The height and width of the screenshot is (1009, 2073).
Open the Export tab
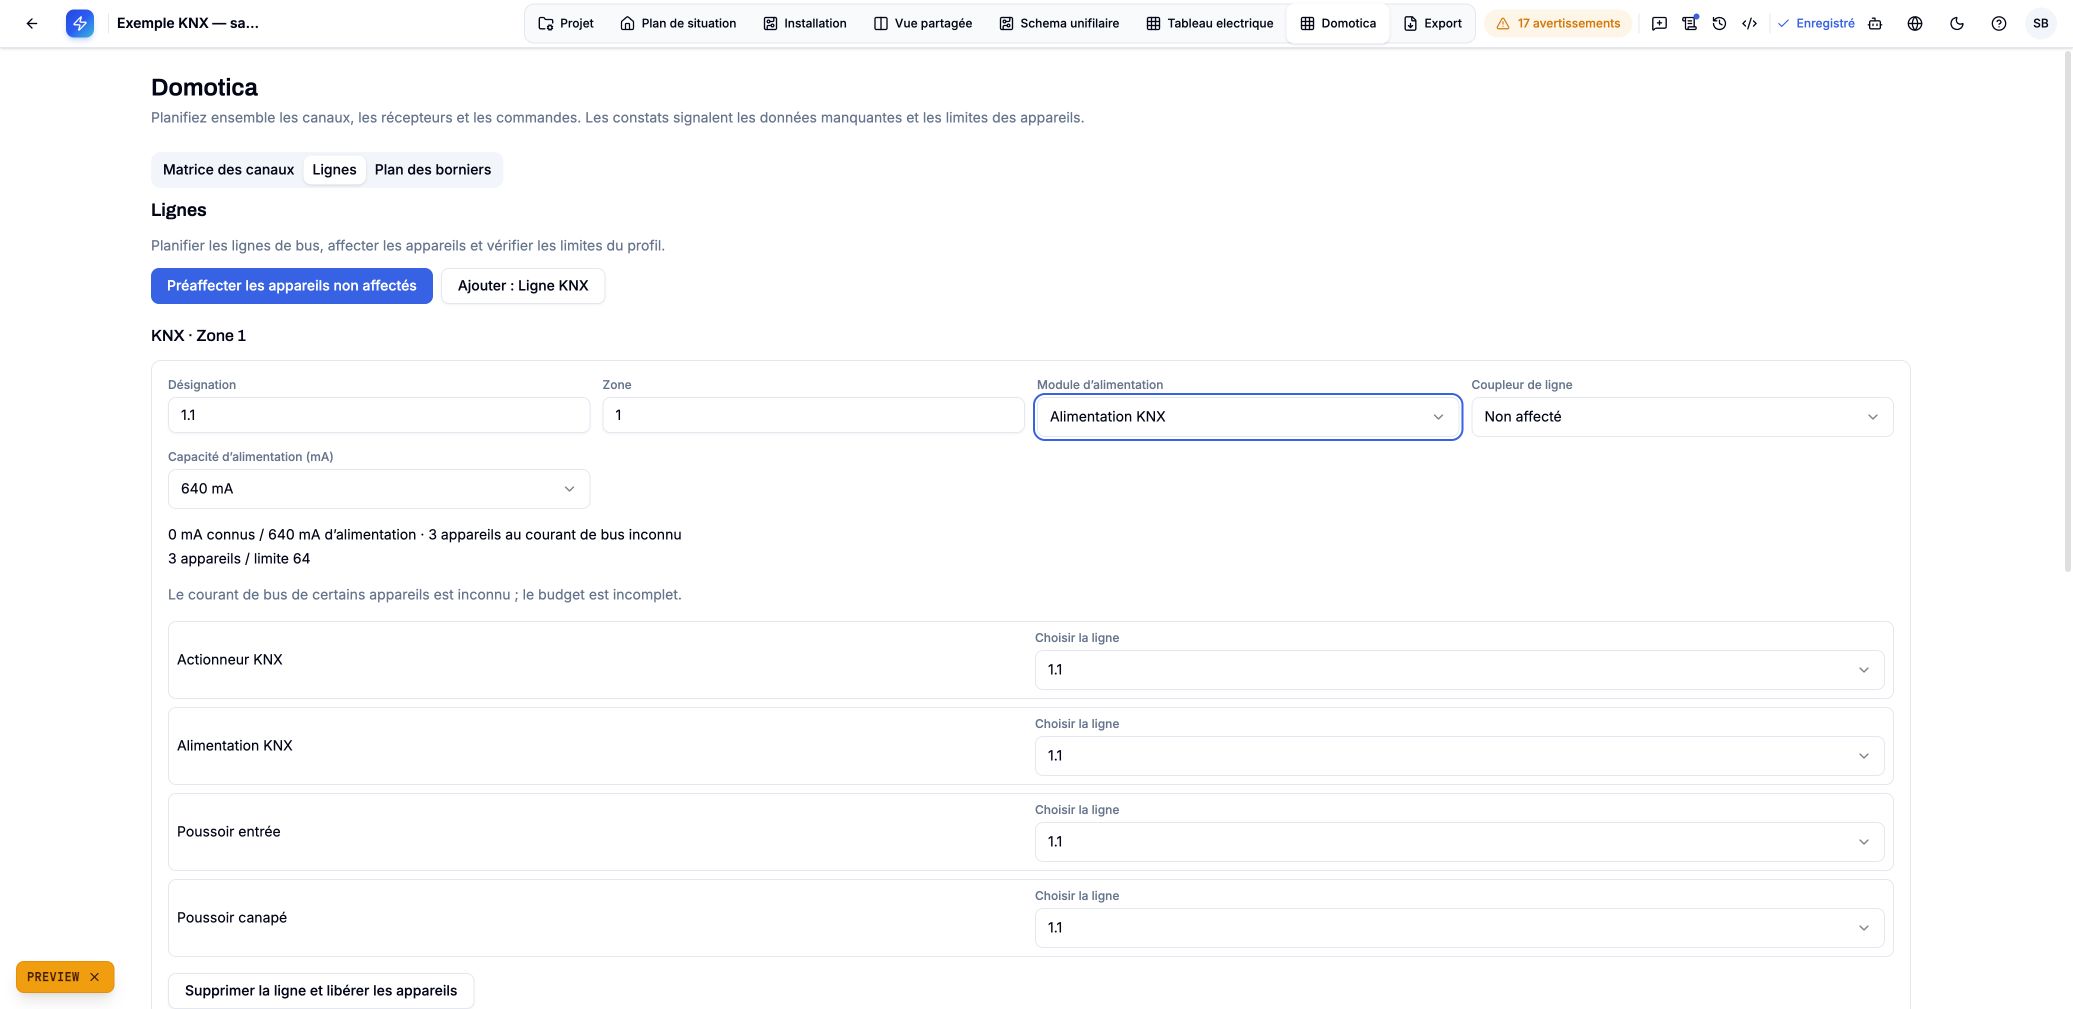(1433, 23)
